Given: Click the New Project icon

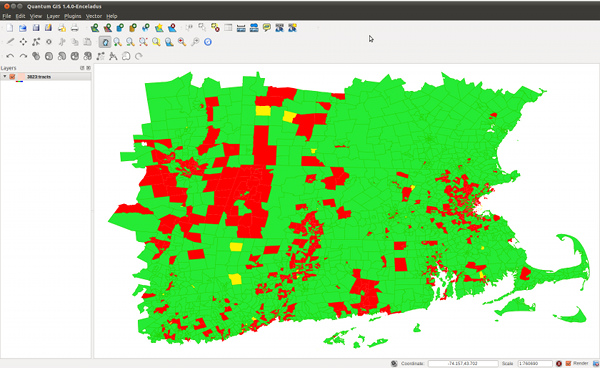Looking at the screenshot, I should 10,28.
